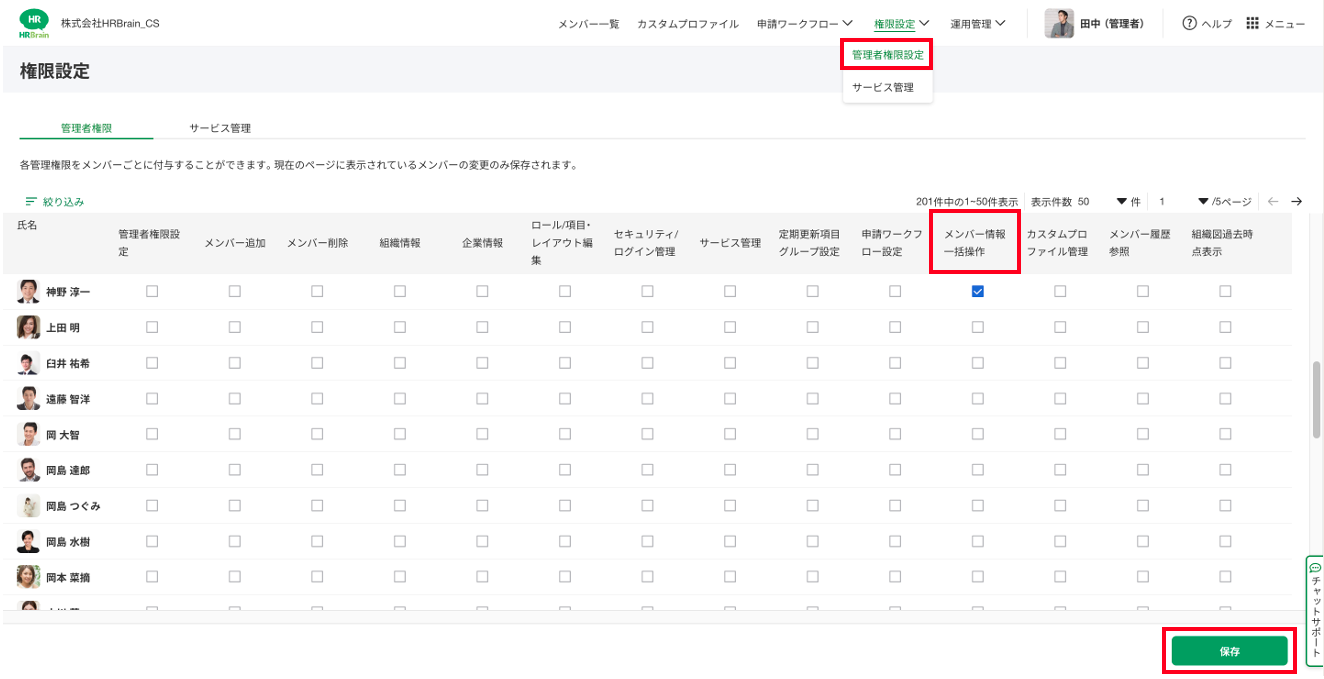
Task: Expand 運用管理 dropdown menu
Action: (x=978, y=23)
